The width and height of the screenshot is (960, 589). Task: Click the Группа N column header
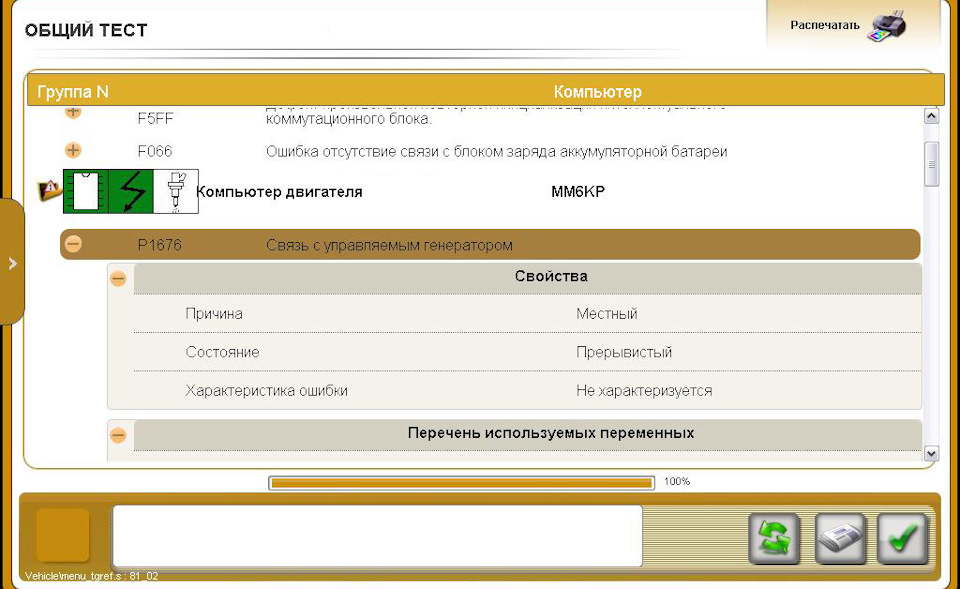pos(73,92)
